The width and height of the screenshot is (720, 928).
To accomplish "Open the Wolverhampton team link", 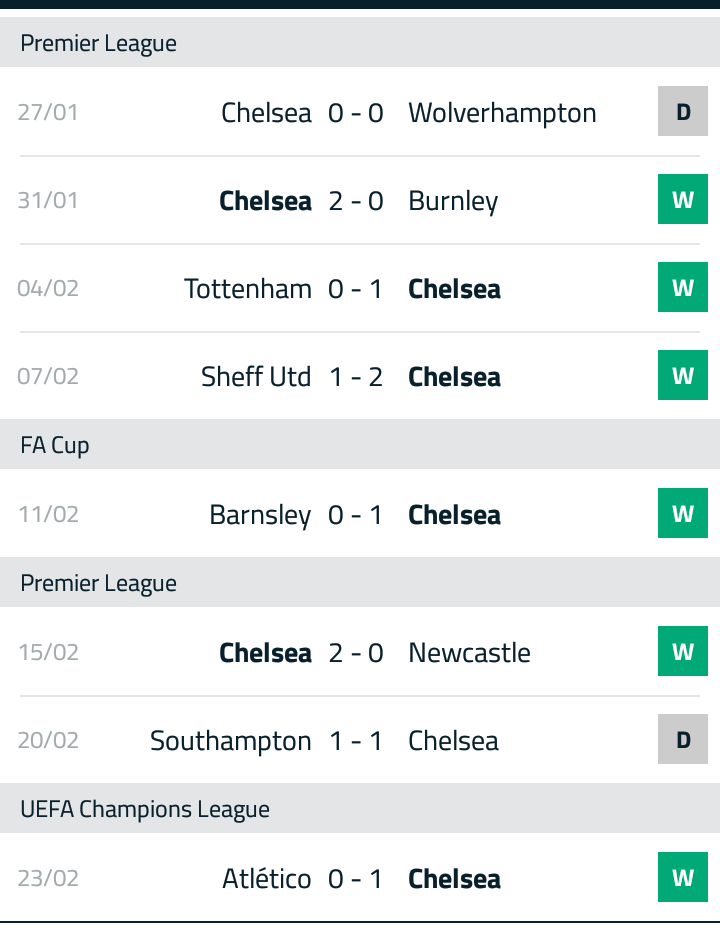I will click(x=502, y=113).
